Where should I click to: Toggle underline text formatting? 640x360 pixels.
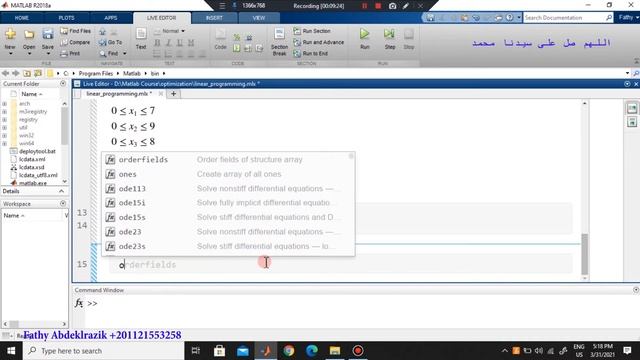coord(180,42)
